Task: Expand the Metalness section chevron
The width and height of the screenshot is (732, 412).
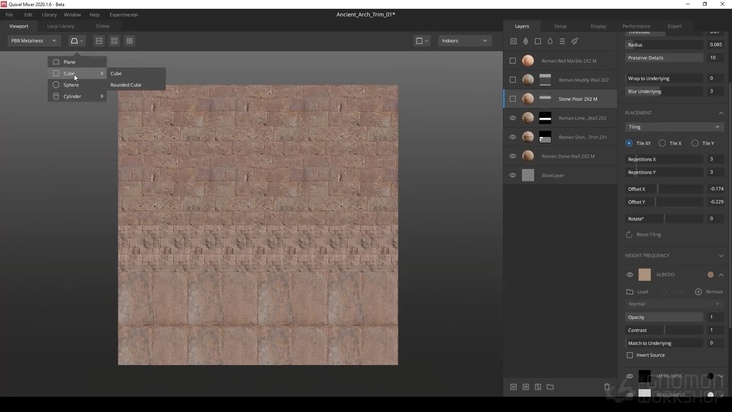Action: pyautogui.click(x=721, y=376)
